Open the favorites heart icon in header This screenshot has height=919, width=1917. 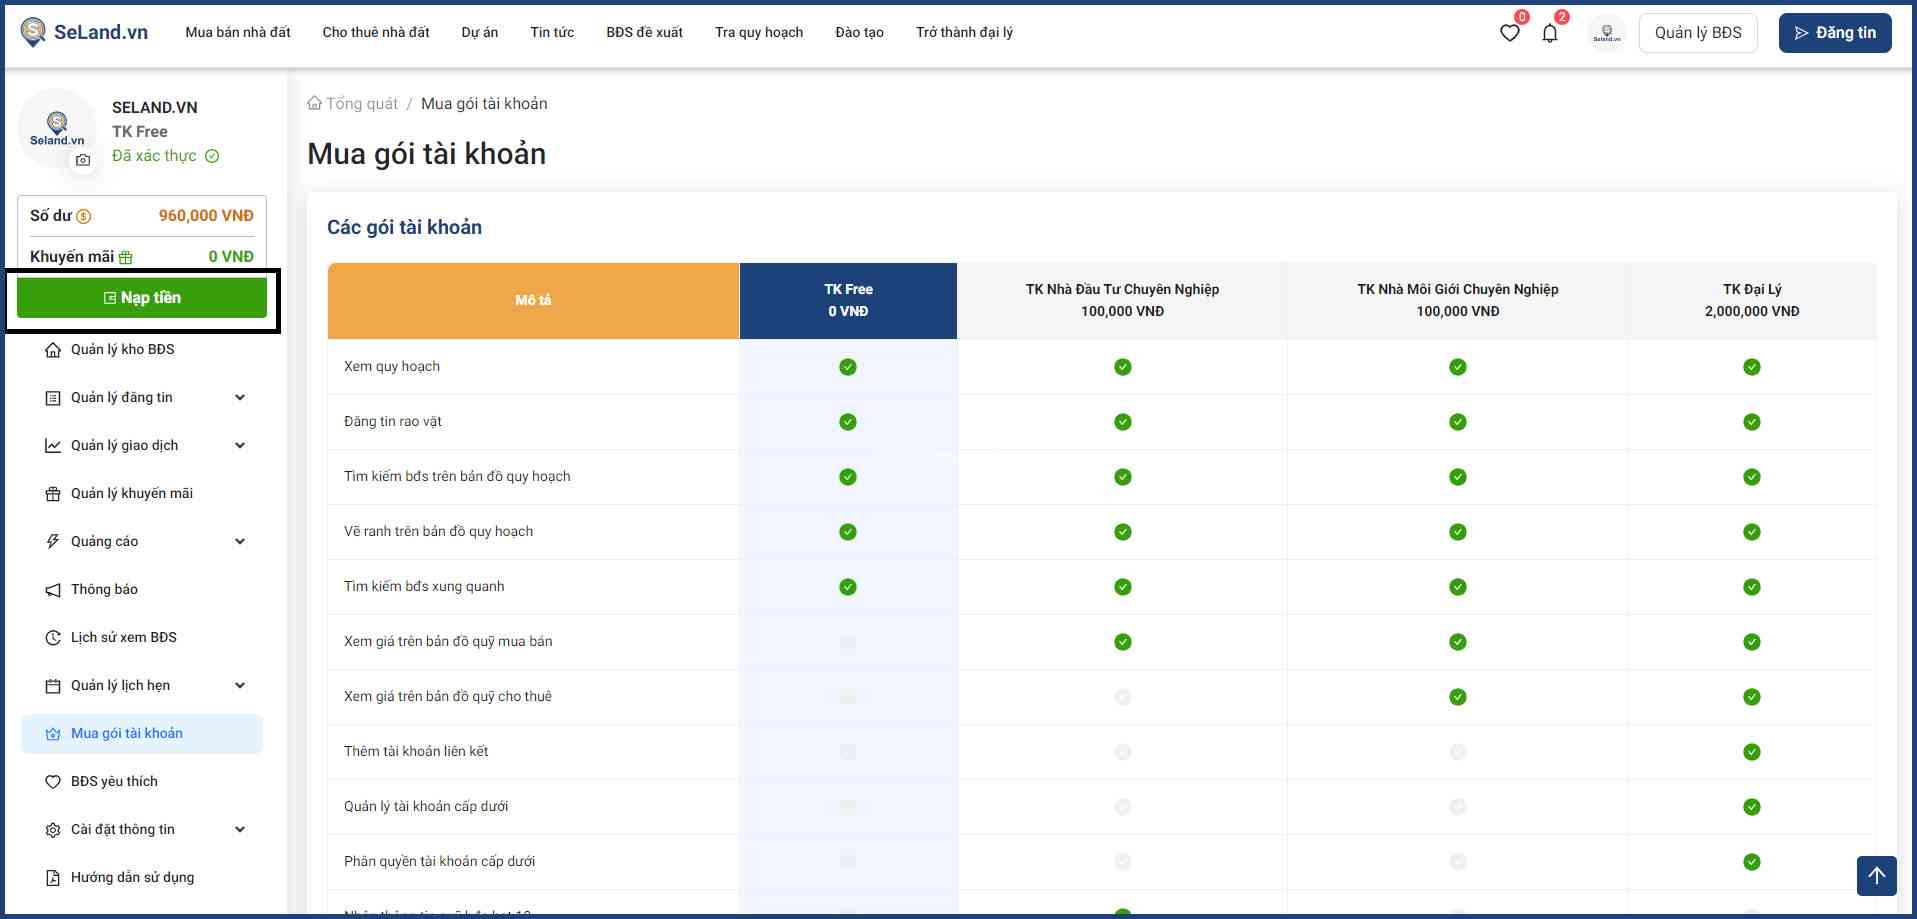pyautogui.click(x=1509, y=33)
